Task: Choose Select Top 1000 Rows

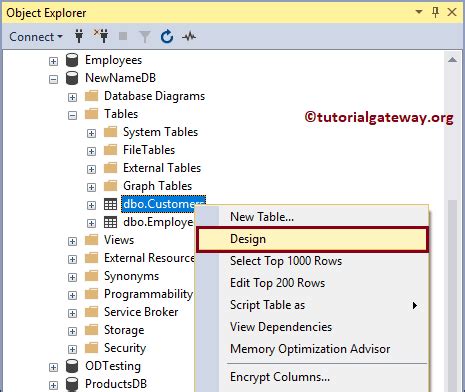Action: (x=312, y=261)
